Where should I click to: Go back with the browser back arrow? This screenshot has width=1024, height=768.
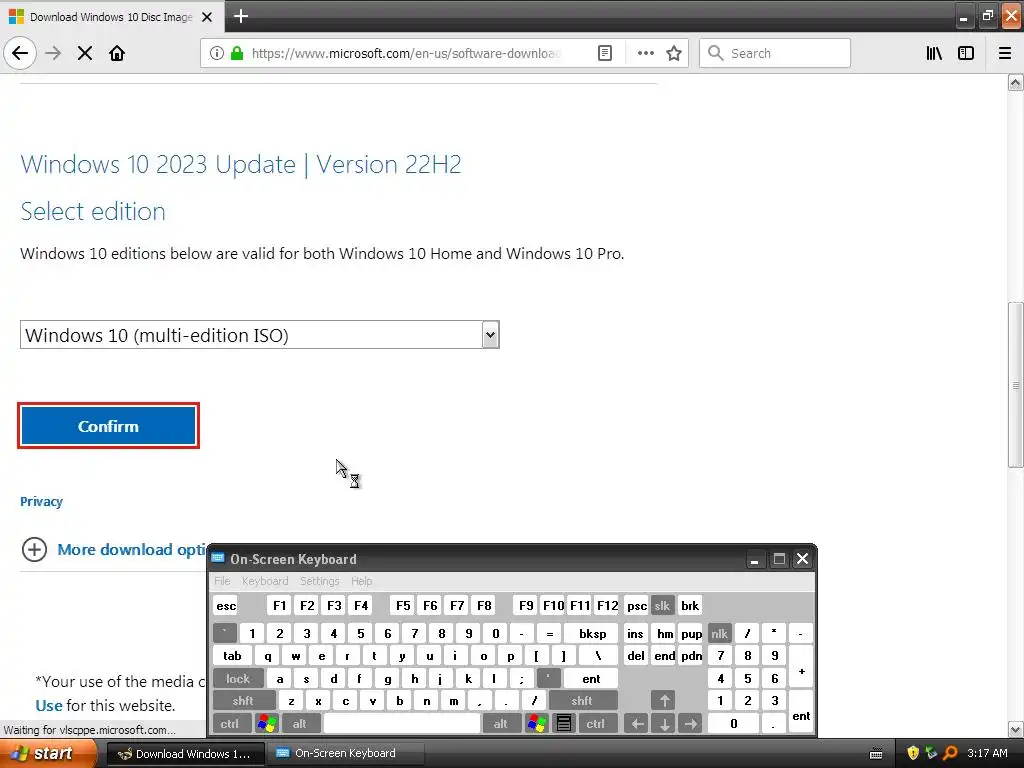[x=20, y=53]
